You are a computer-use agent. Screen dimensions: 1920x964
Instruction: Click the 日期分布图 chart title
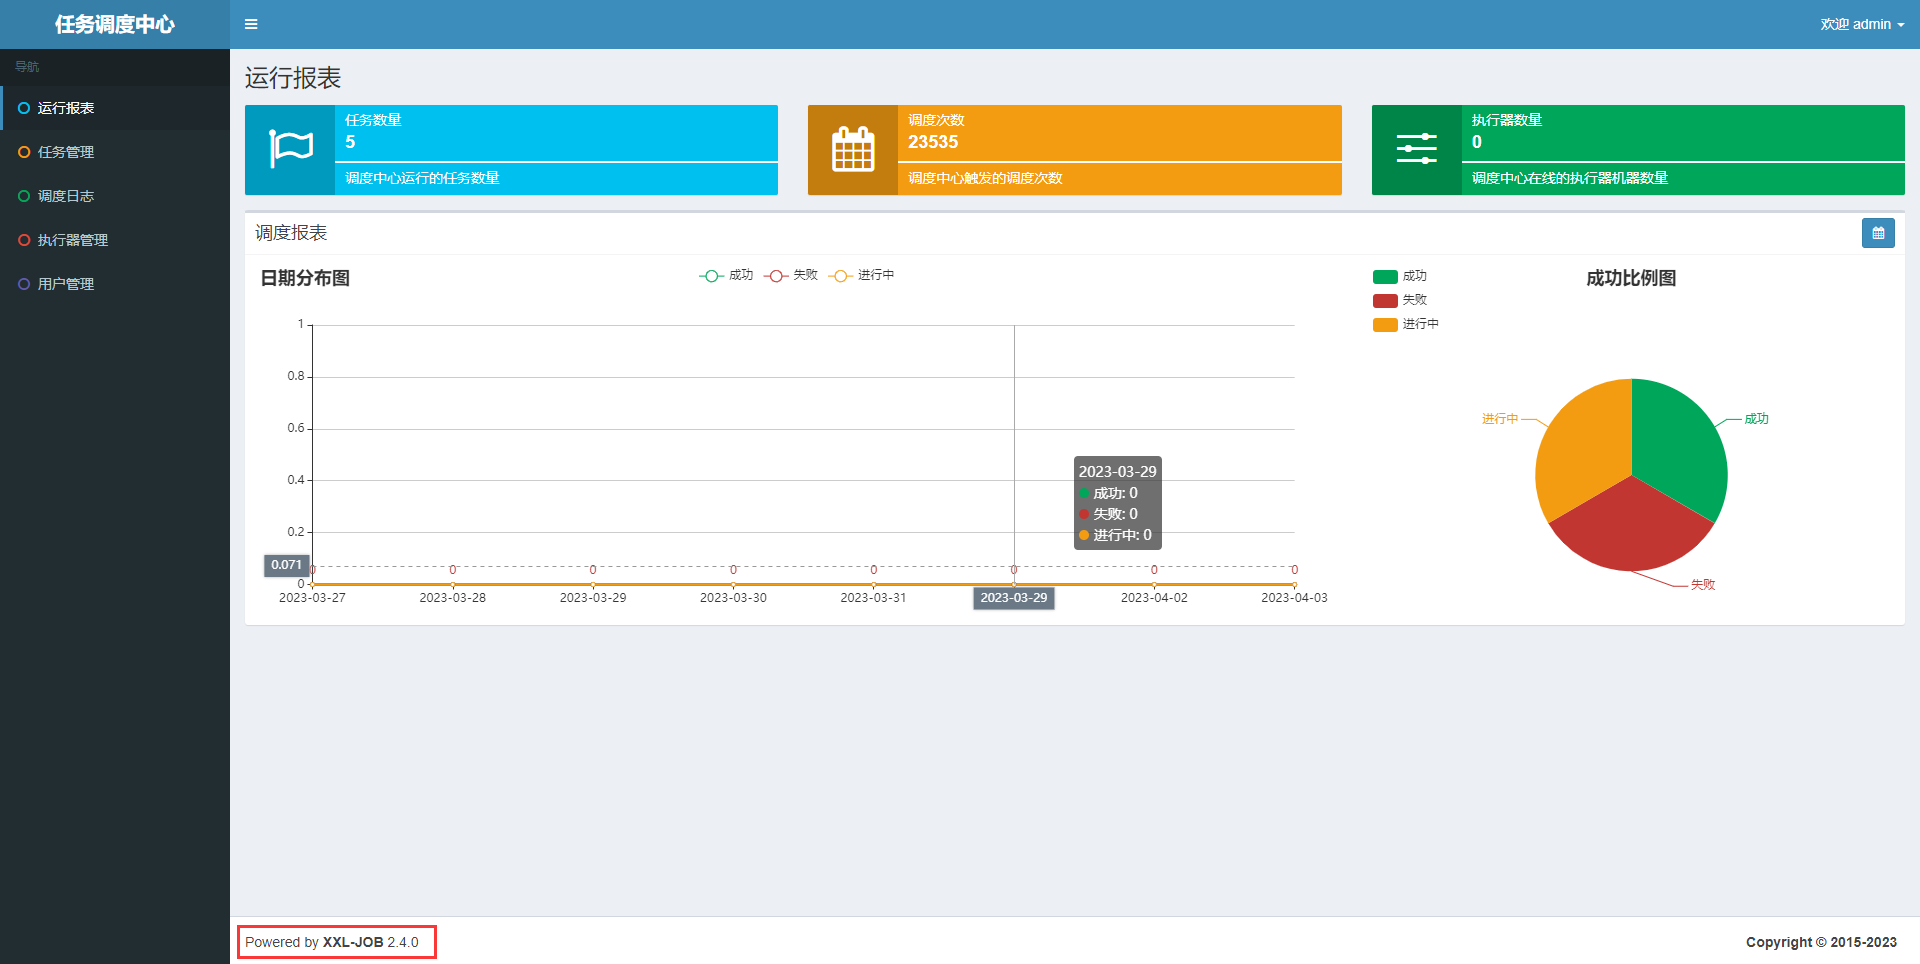pyautogui.click(x=305, y=278)
